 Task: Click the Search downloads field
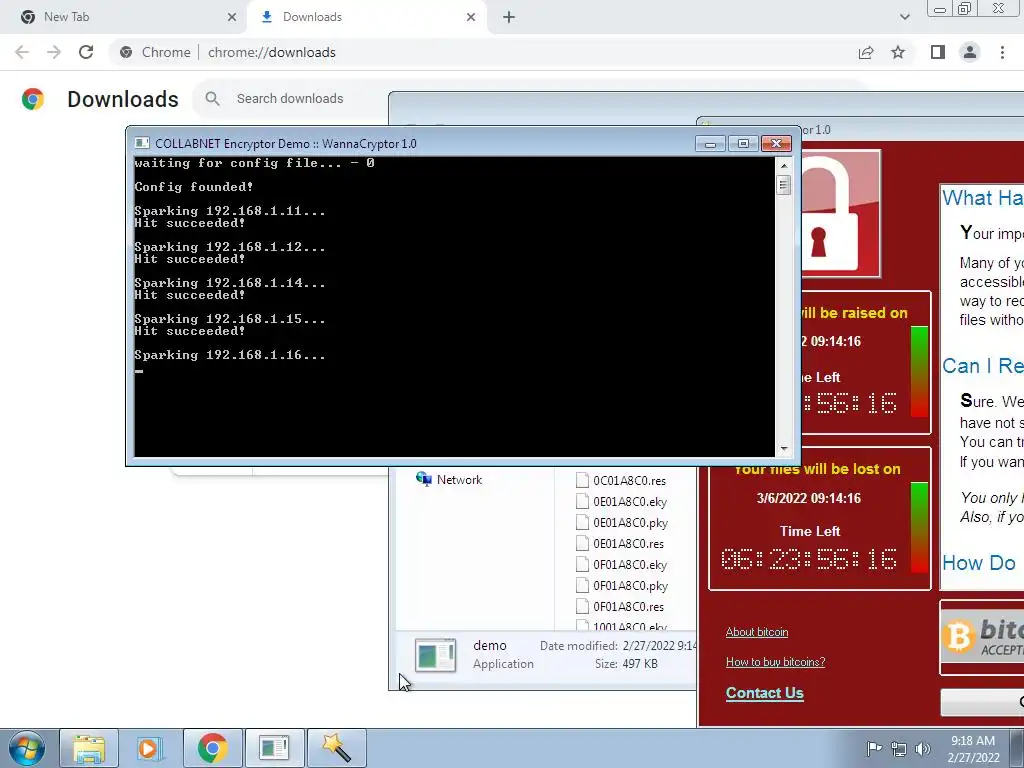click(290, 99)
